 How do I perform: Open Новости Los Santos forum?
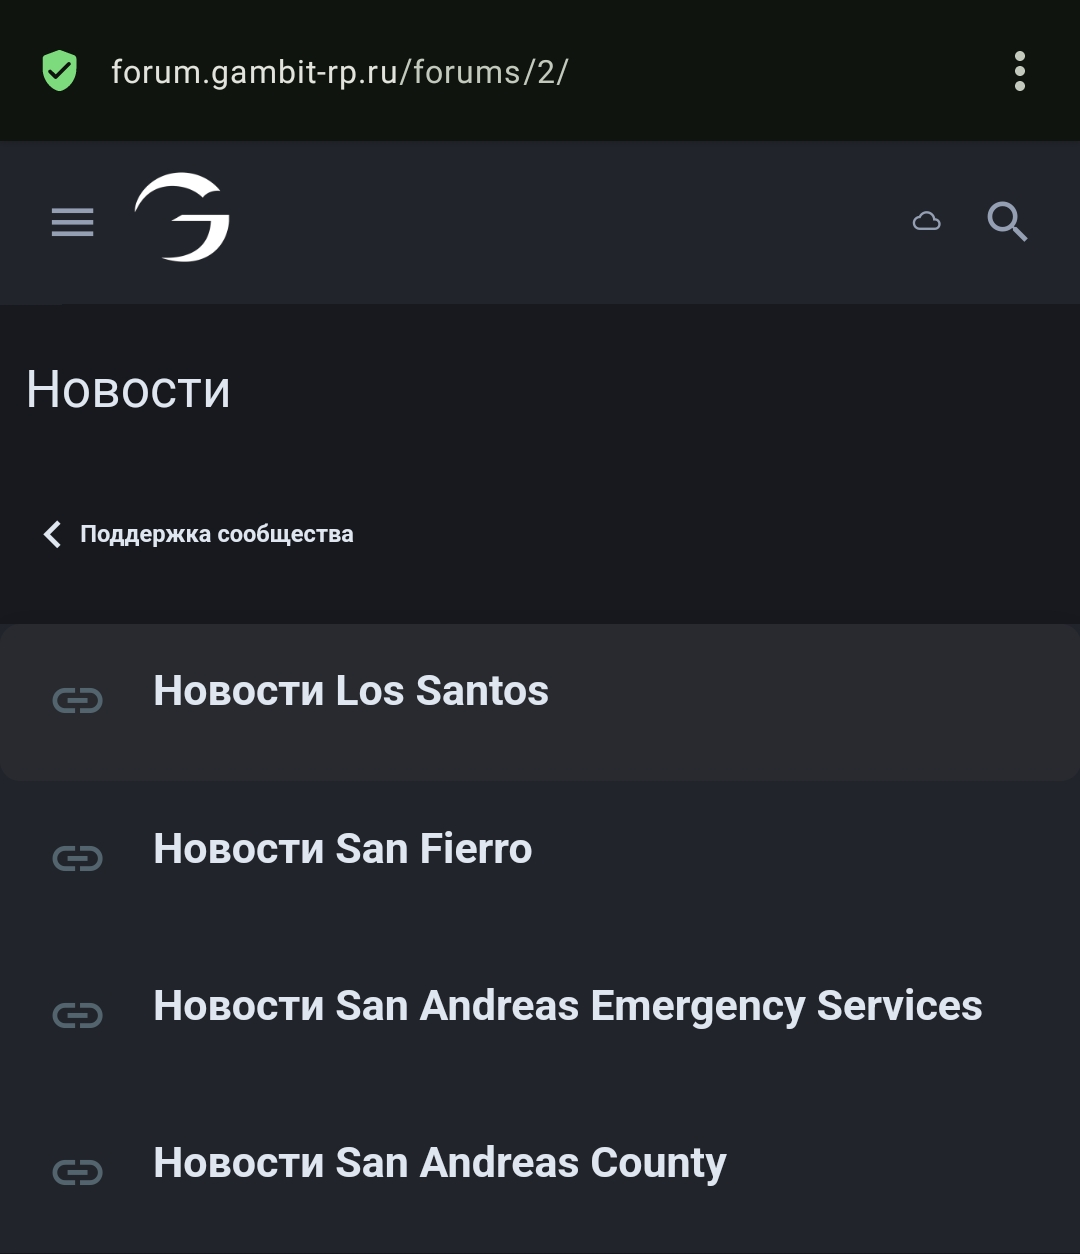click(351, 691)
